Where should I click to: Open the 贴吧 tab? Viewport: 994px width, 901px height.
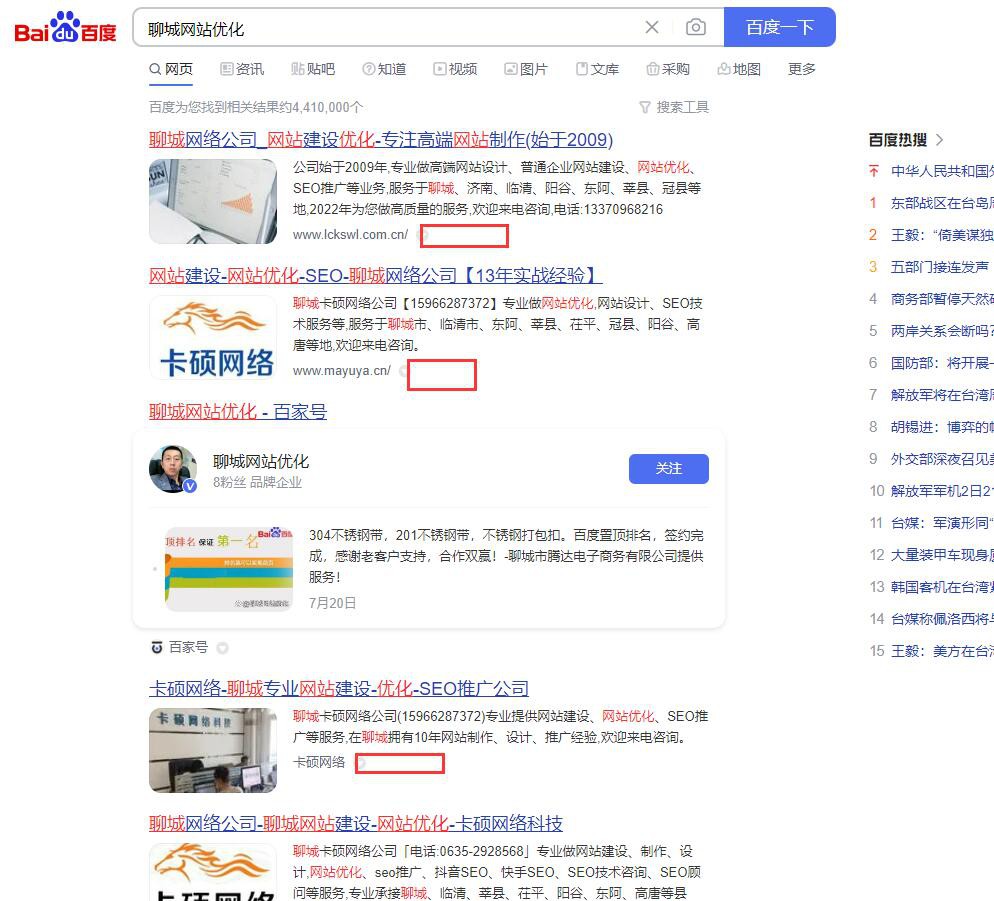pos(313,69)
